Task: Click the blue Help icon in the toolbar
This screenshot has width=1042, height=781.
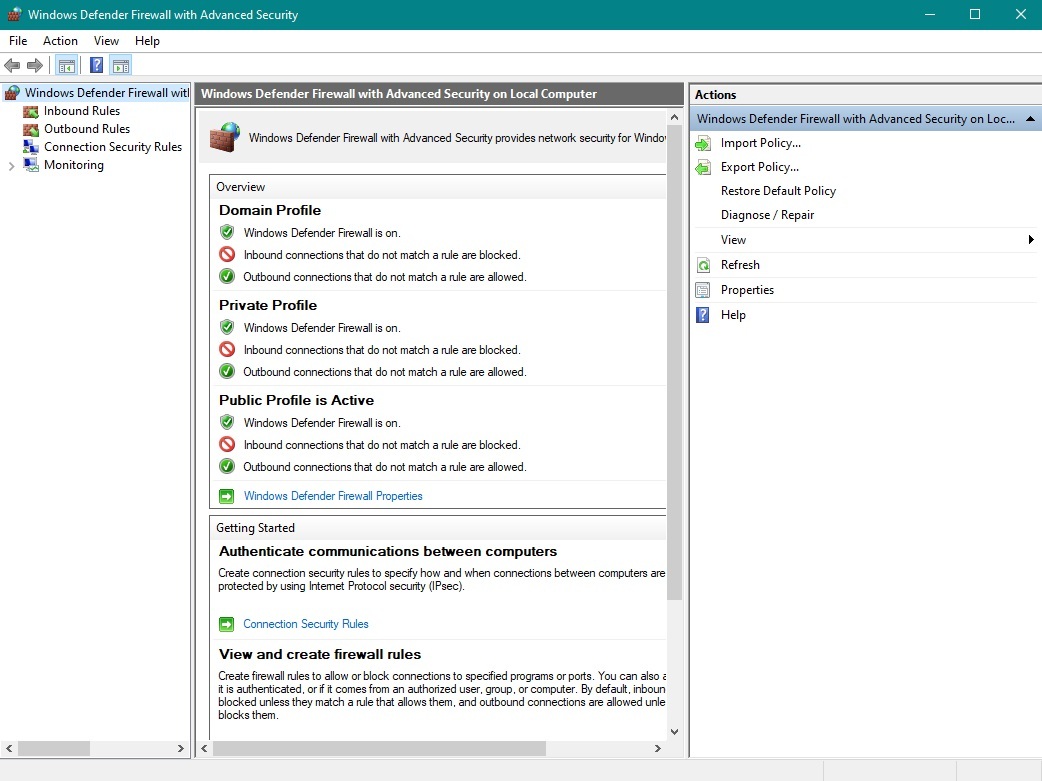Action: pos(96,66)
